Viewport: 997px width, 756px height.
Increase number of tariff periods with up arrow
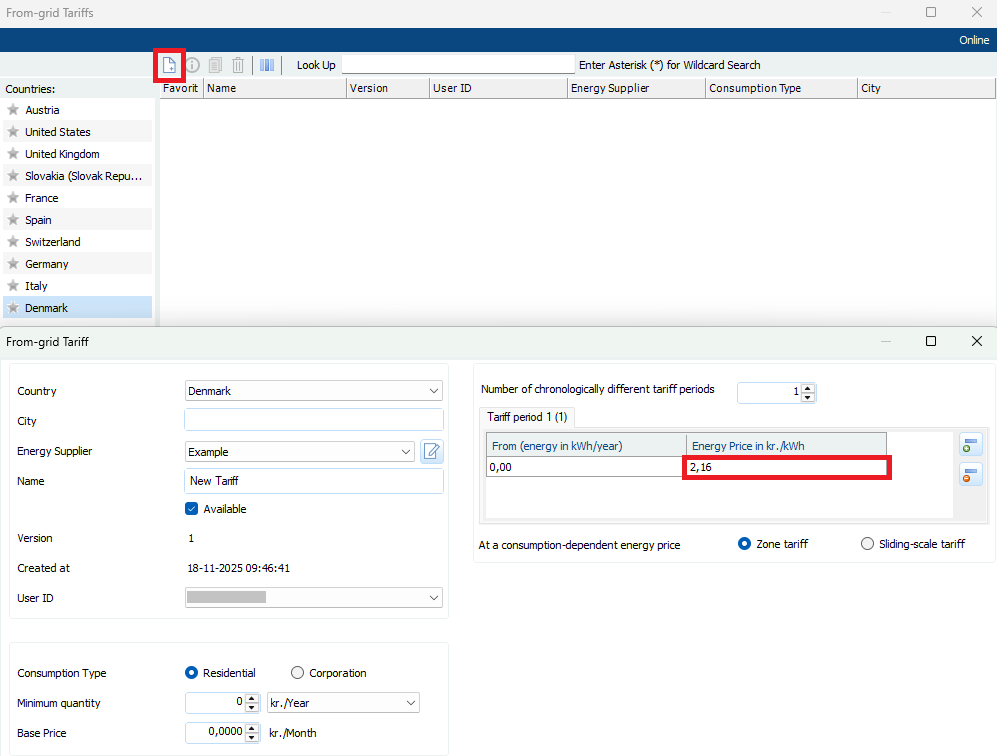[x=808, y=388]
